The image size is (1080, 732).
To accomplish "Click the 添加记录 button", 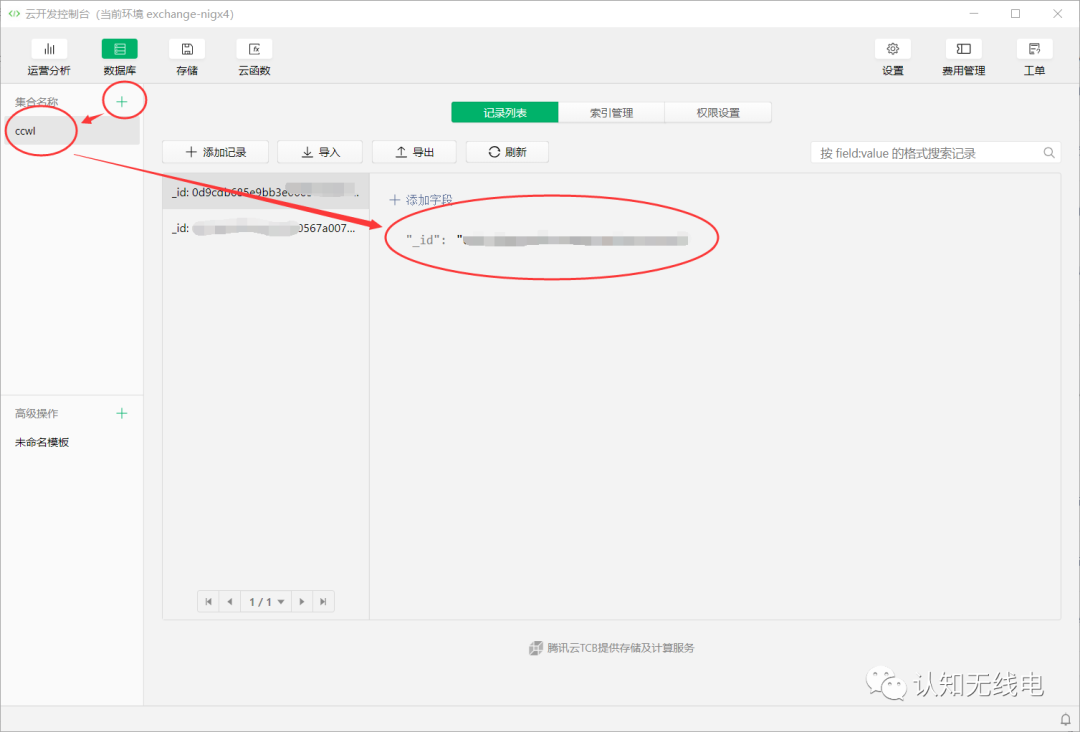I will tap(216, 152).
